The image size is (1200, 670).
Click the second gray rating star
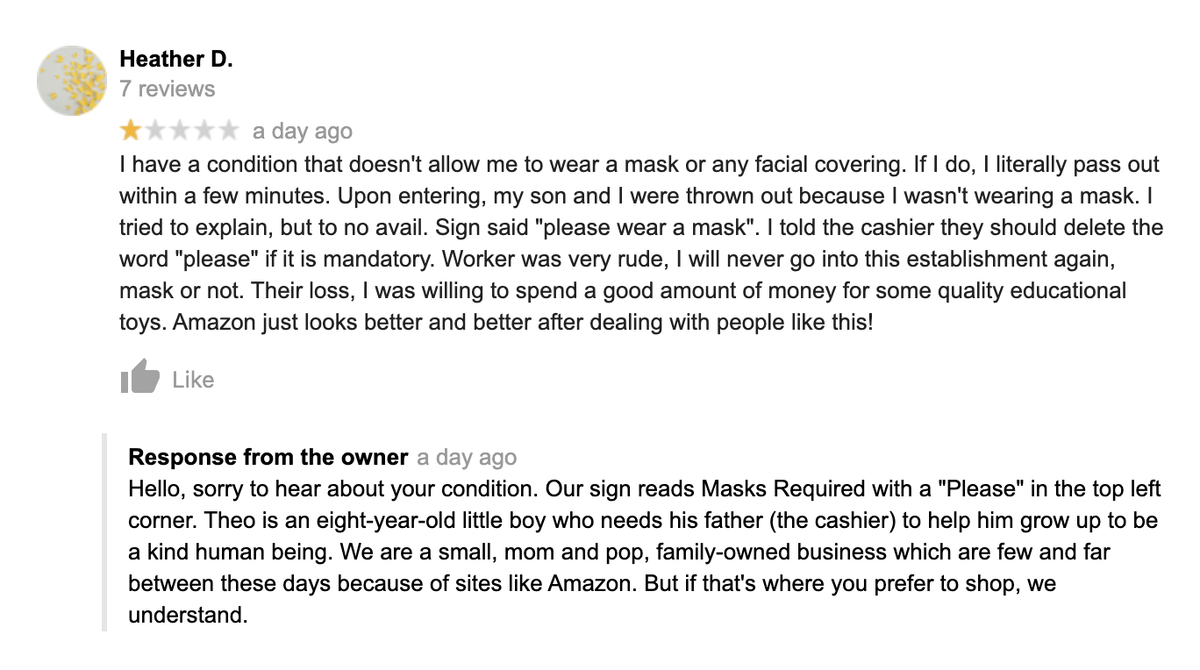pyautogui.click(x=155, y=131)
